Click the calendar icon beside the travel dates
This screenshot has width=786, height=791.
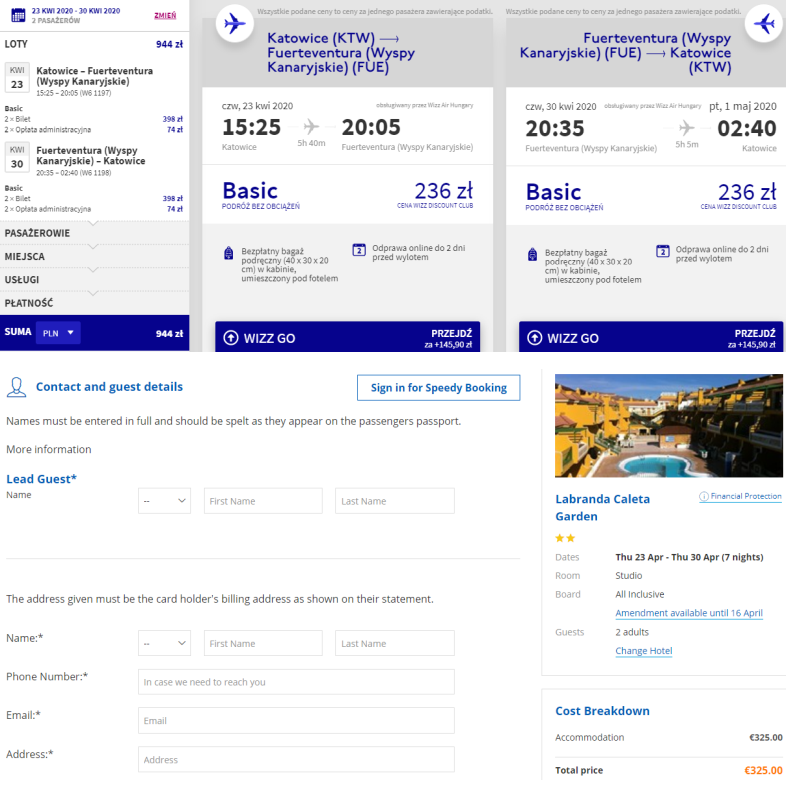point(18,15)
